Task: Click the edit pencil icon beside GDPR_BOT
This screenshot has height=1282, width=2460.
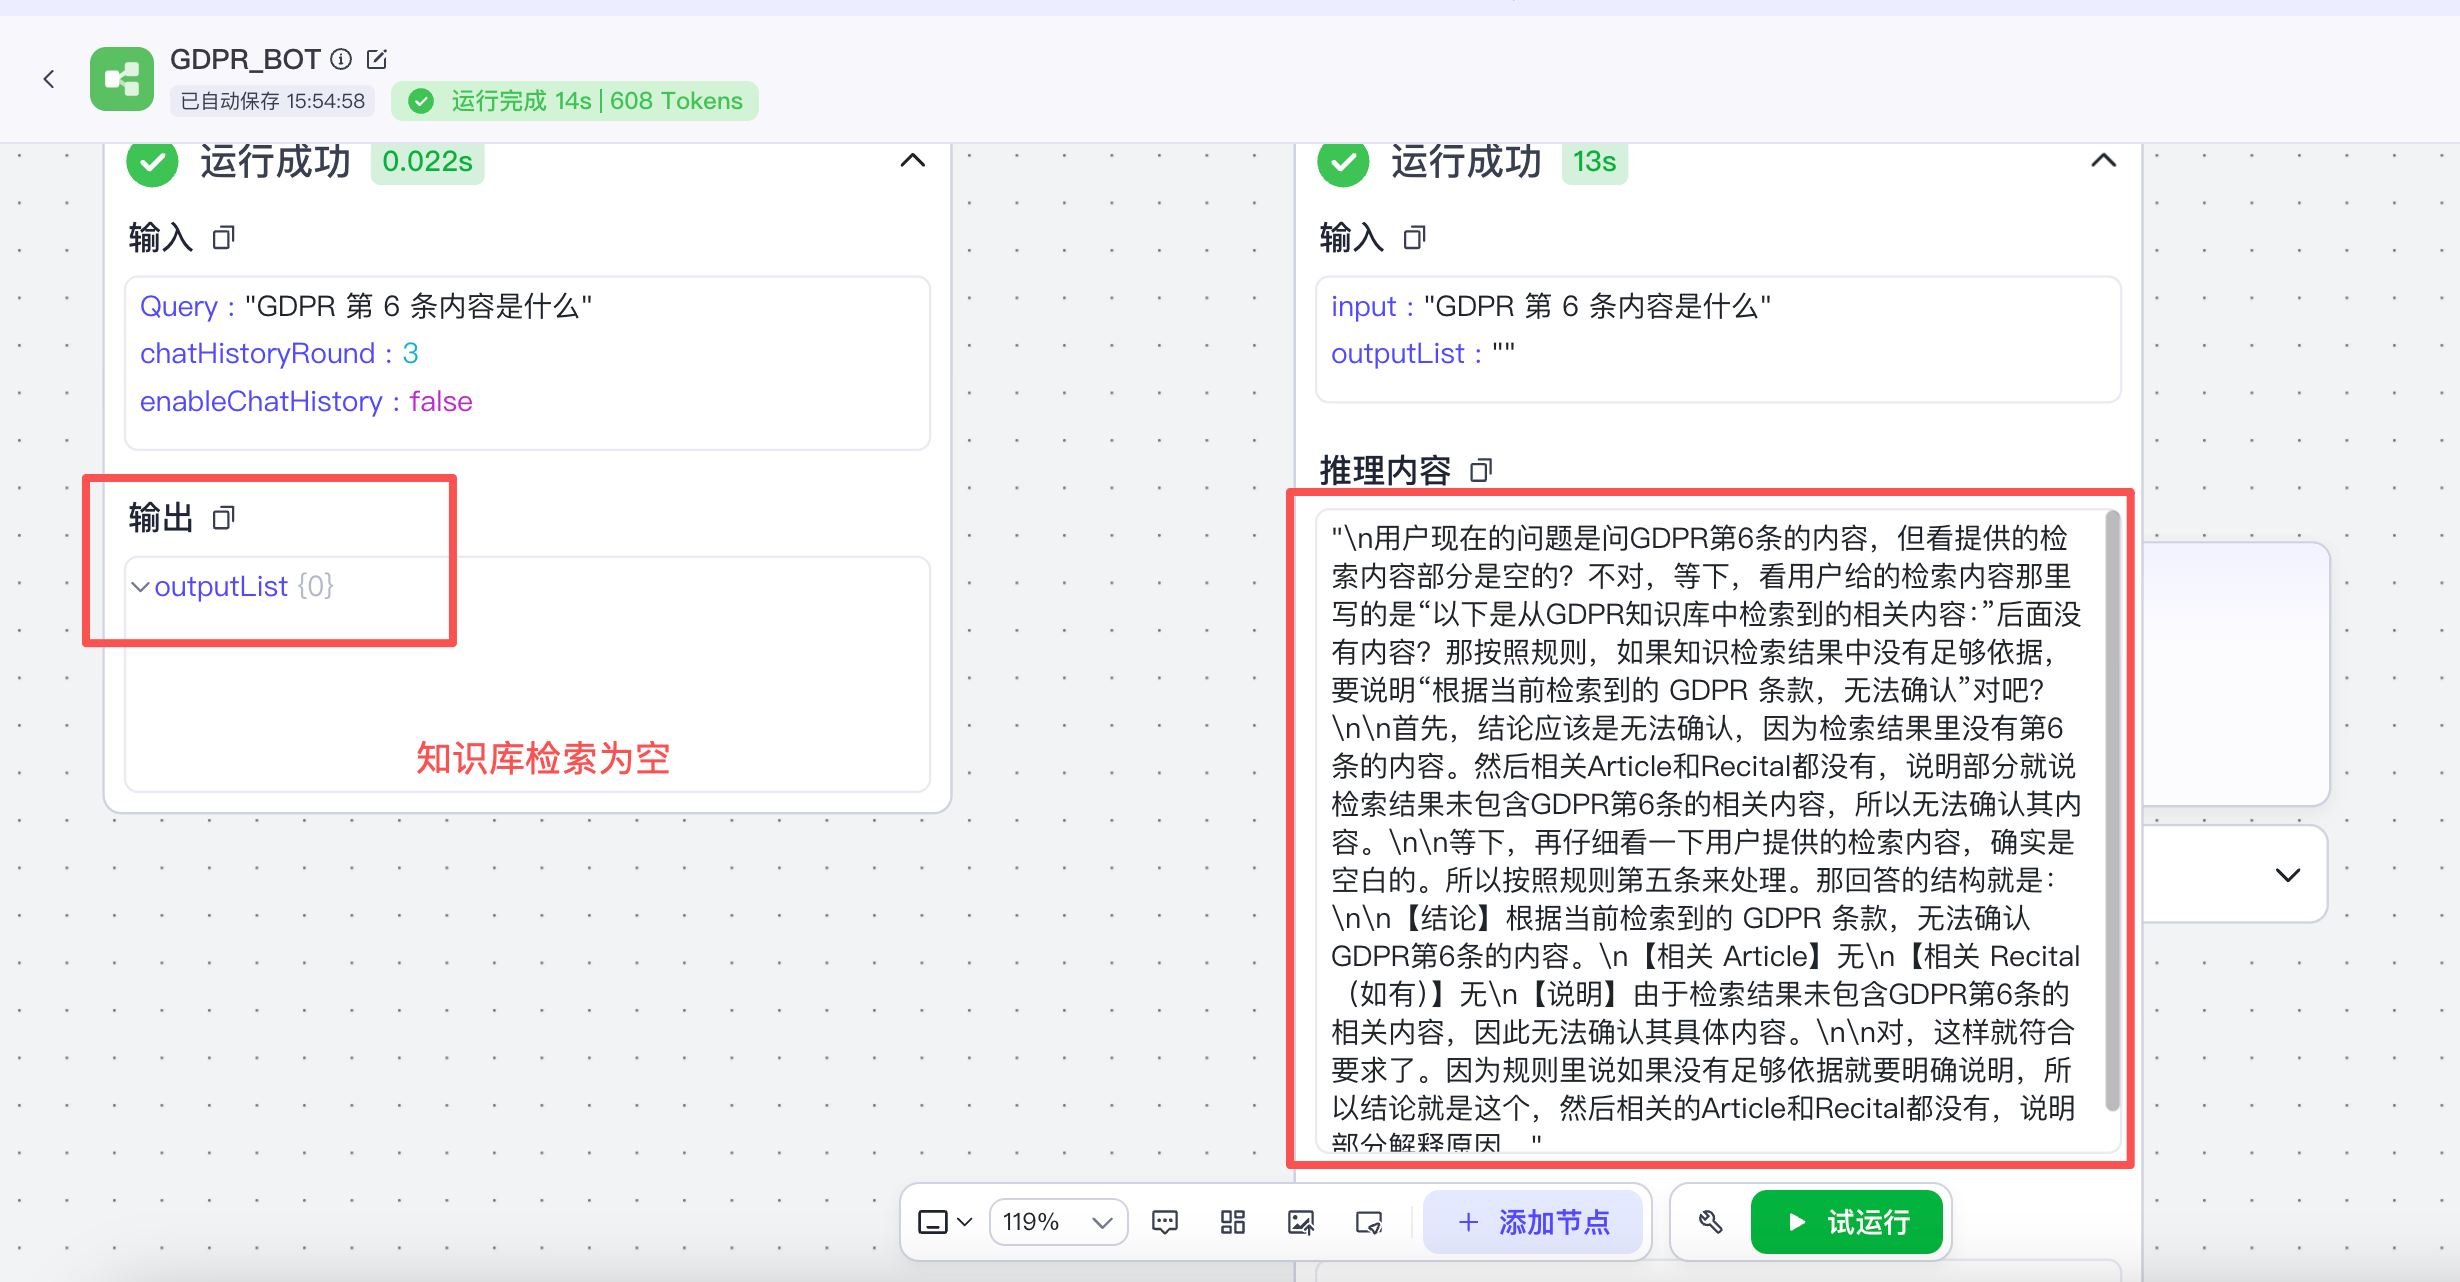Action: [377, 60]
